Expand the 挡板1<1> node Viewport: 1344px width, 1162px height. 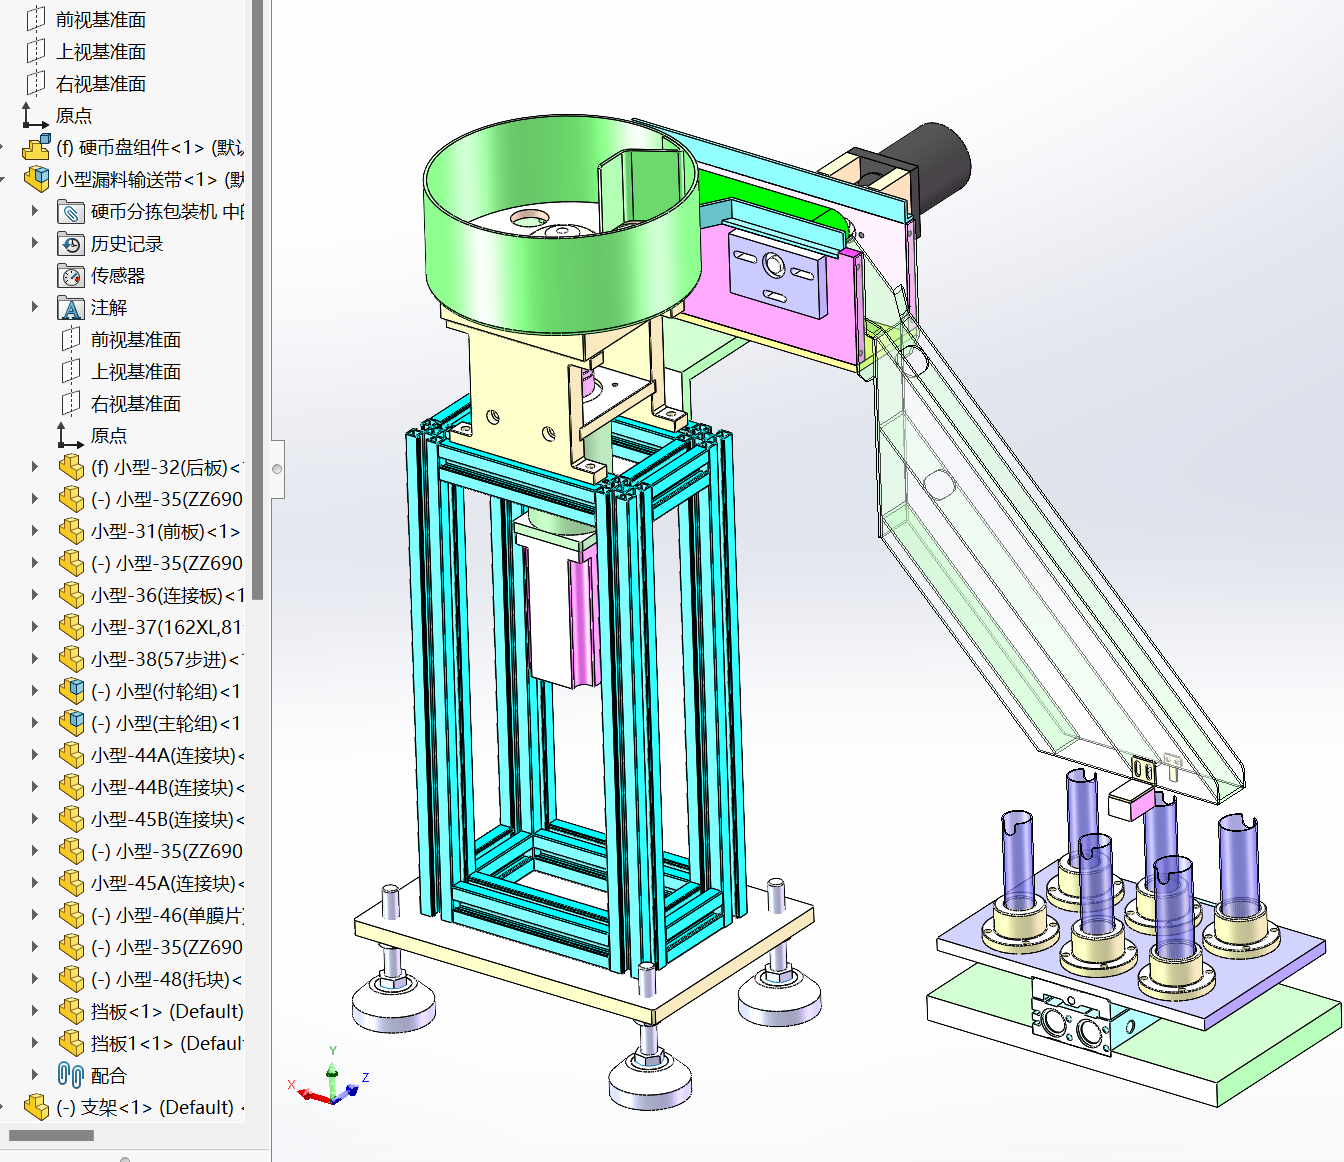coord(35,1043)
